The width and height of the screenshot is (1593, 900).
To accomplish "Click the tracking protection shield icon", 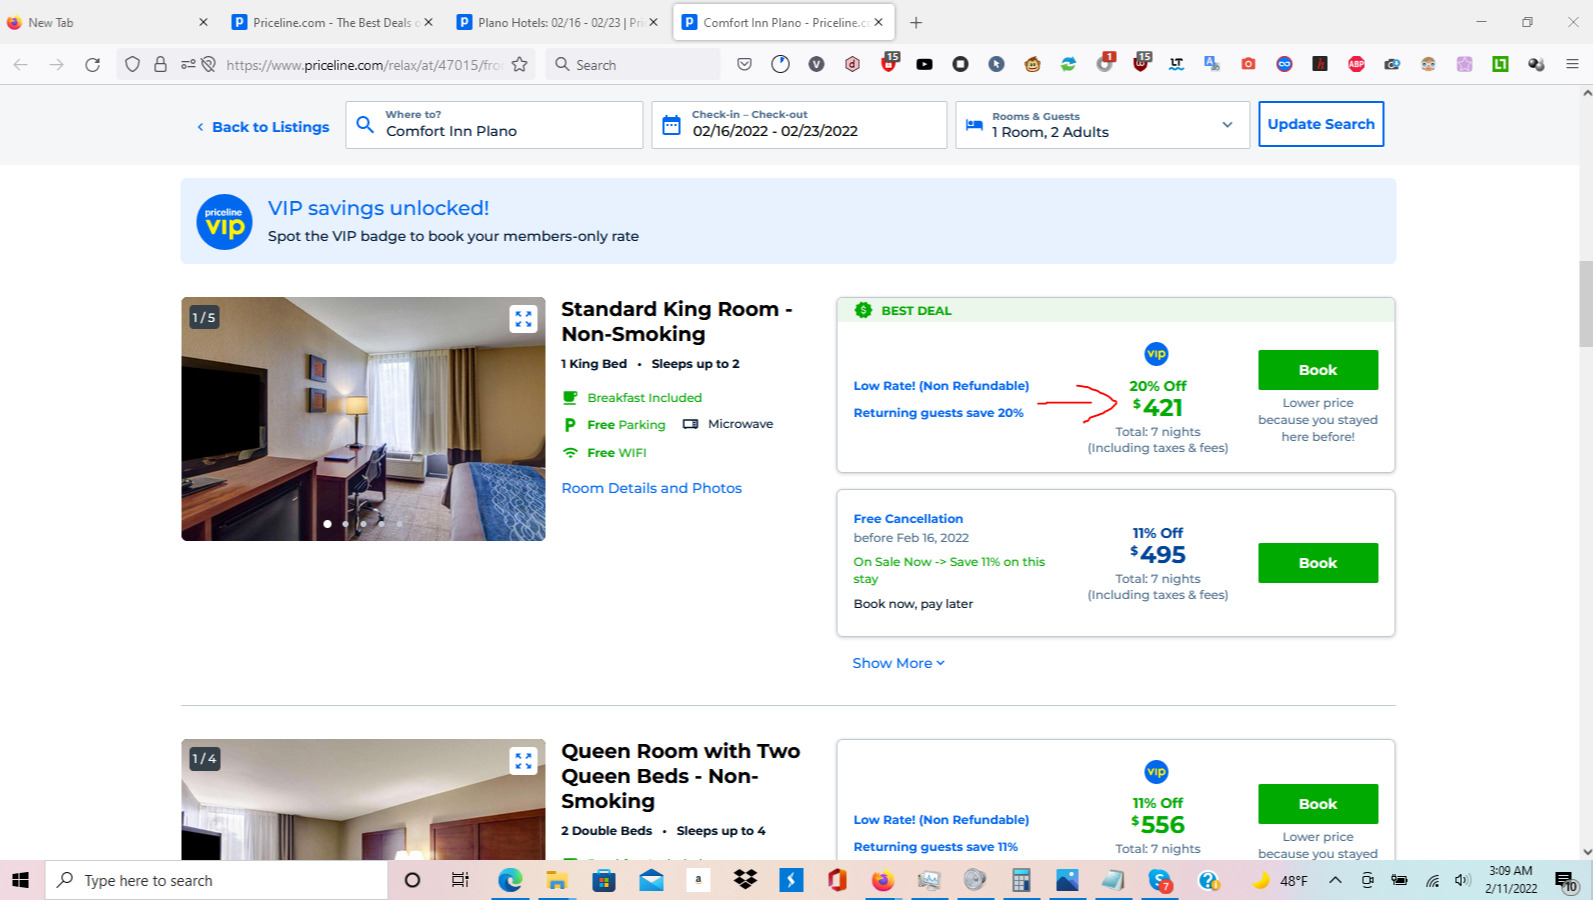I will (x=132, y=64).
